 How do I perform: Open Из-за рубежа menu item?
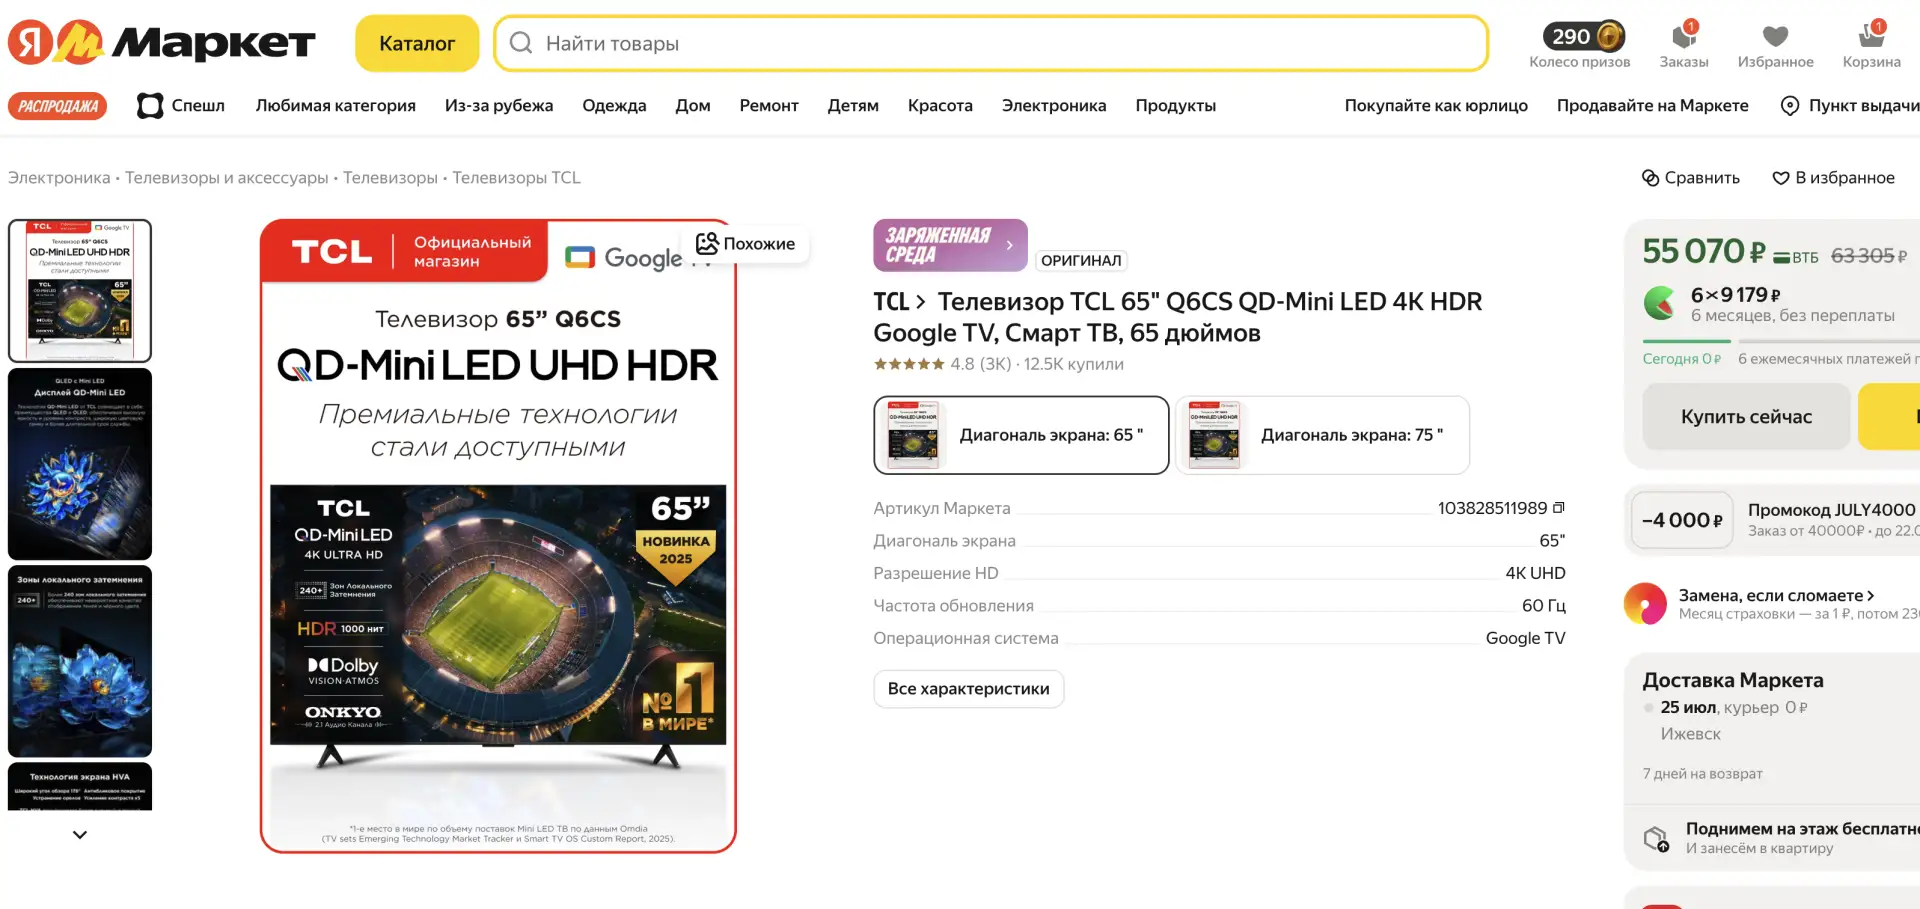click(499, 105)
